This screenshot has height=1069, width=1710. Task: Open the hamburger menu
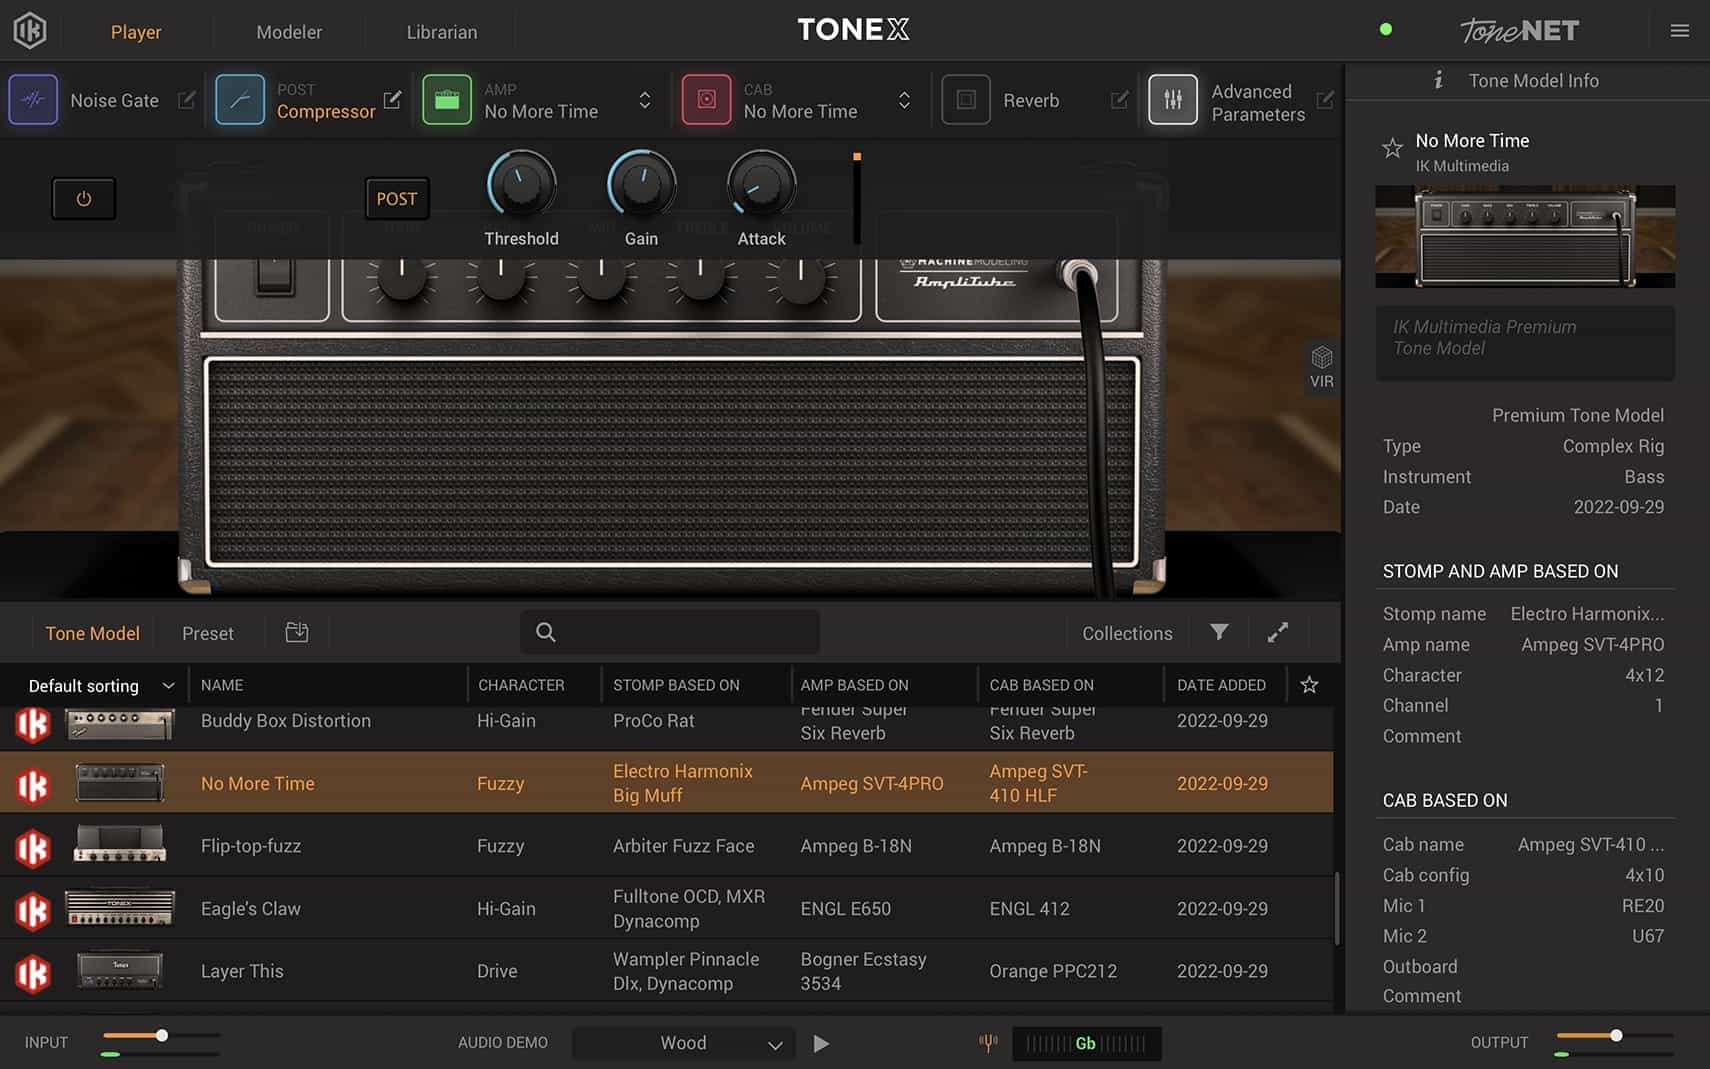[1680, 31]
